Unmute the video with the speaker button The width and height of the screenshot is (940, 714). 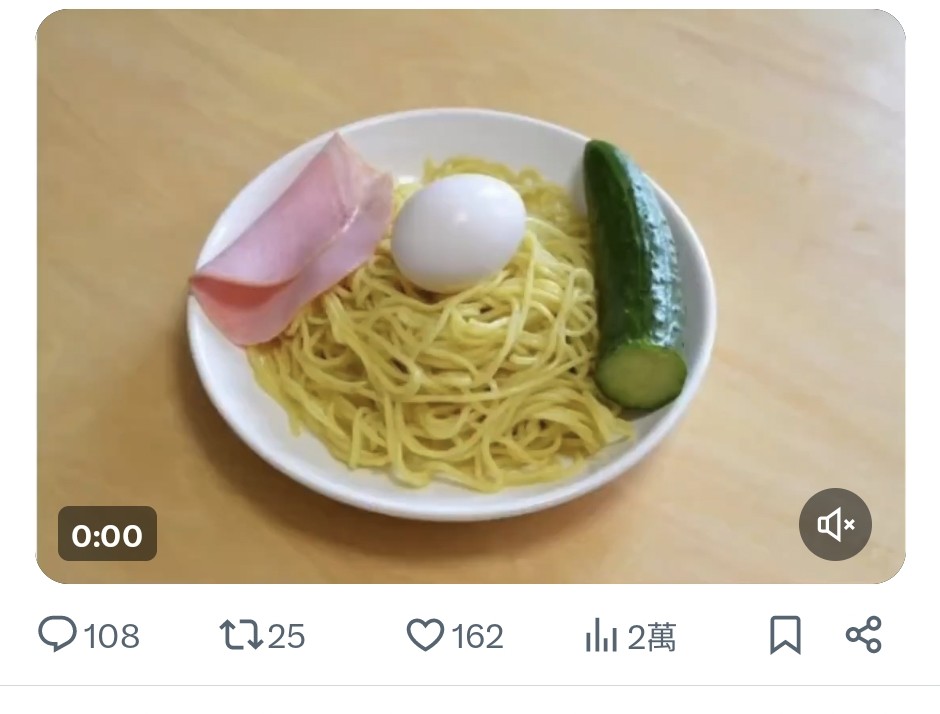click(x=835, y=525)
